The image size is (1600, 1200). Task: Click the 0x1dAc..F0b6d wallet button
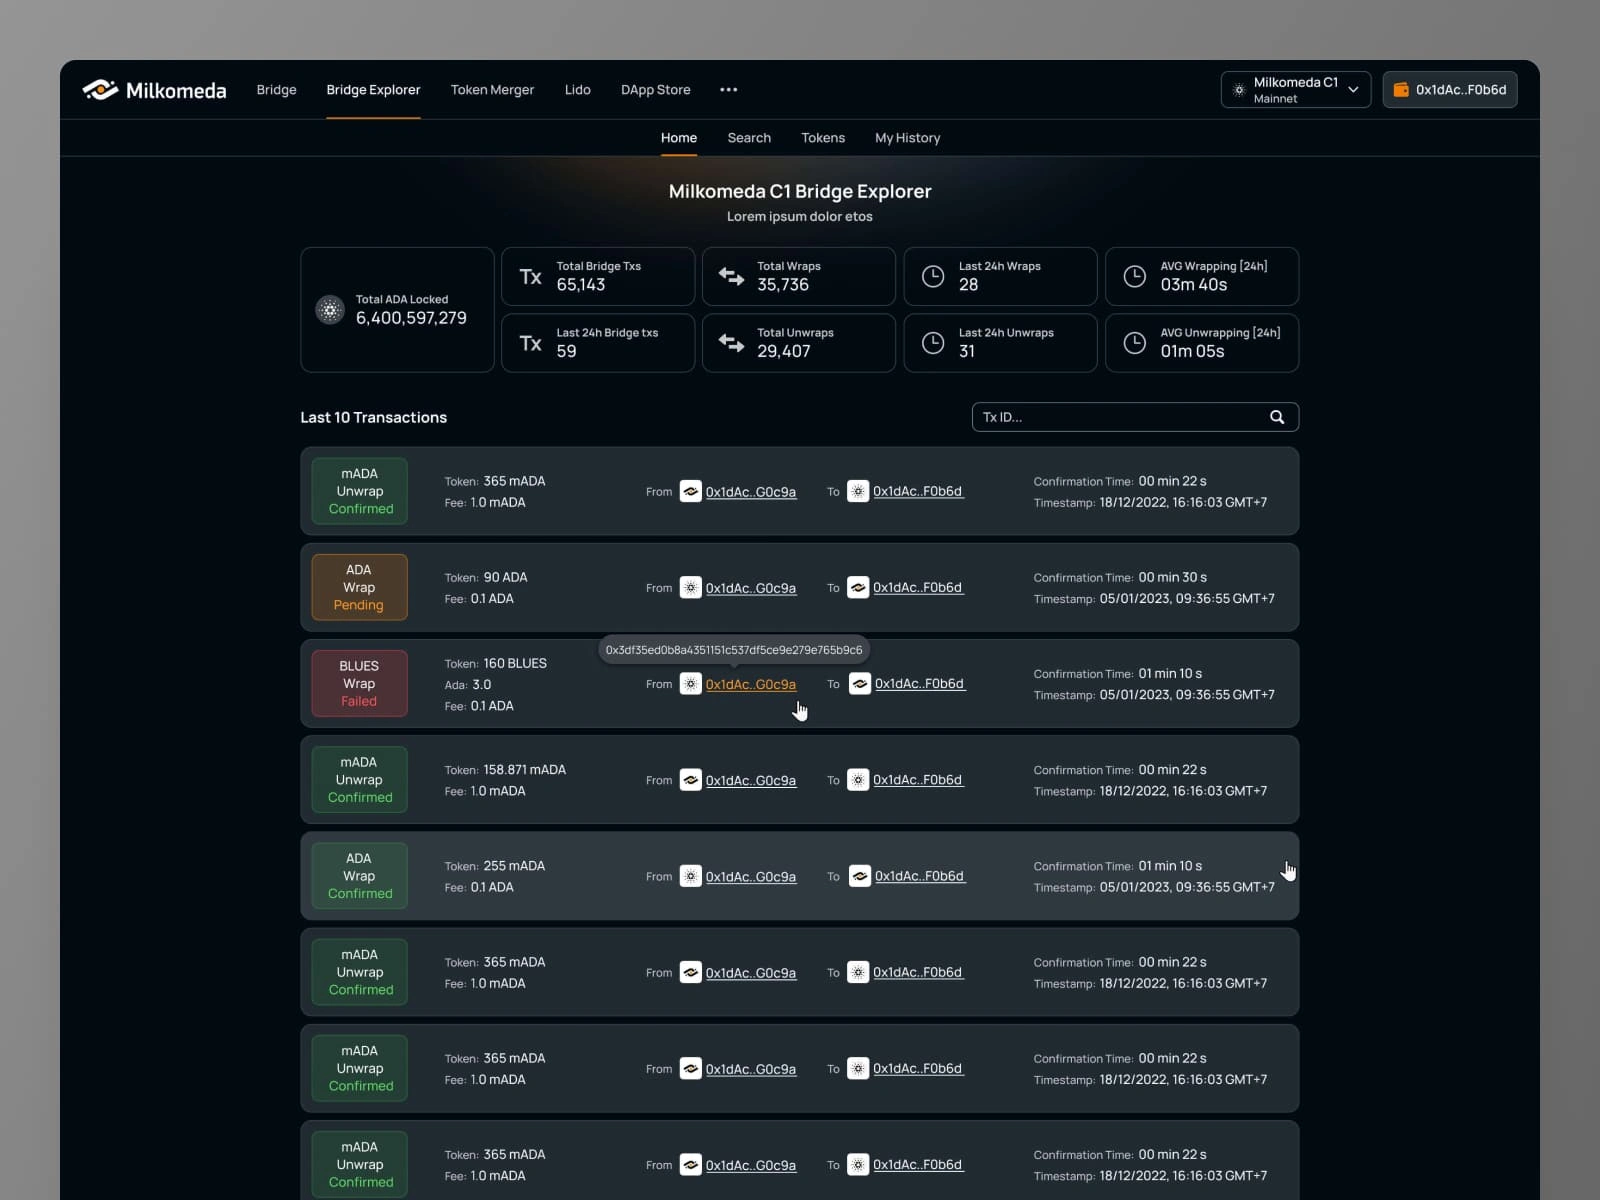coord(1450,90)
